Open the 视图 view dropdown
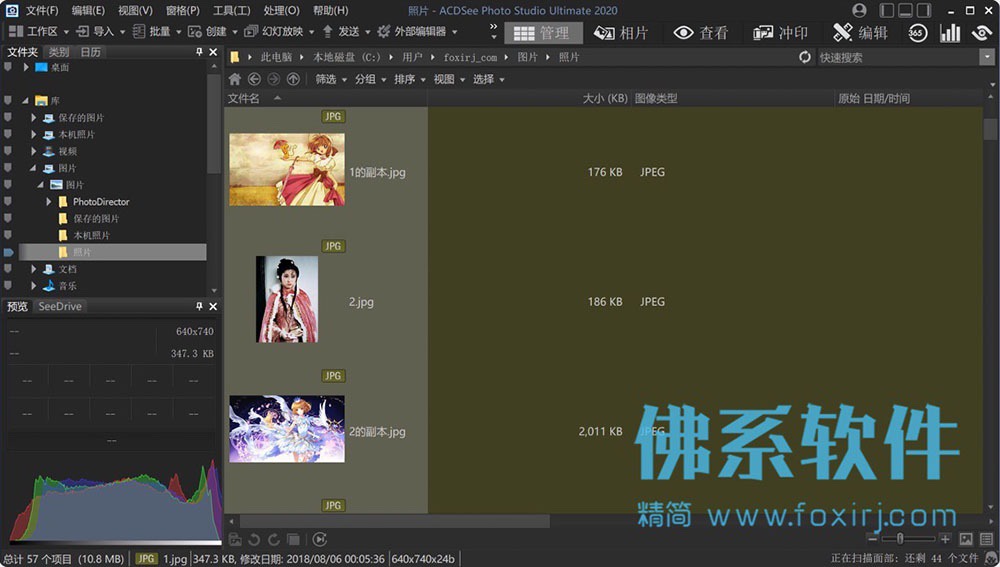This screenshot has width=1000, height=567. click(449, 79)
